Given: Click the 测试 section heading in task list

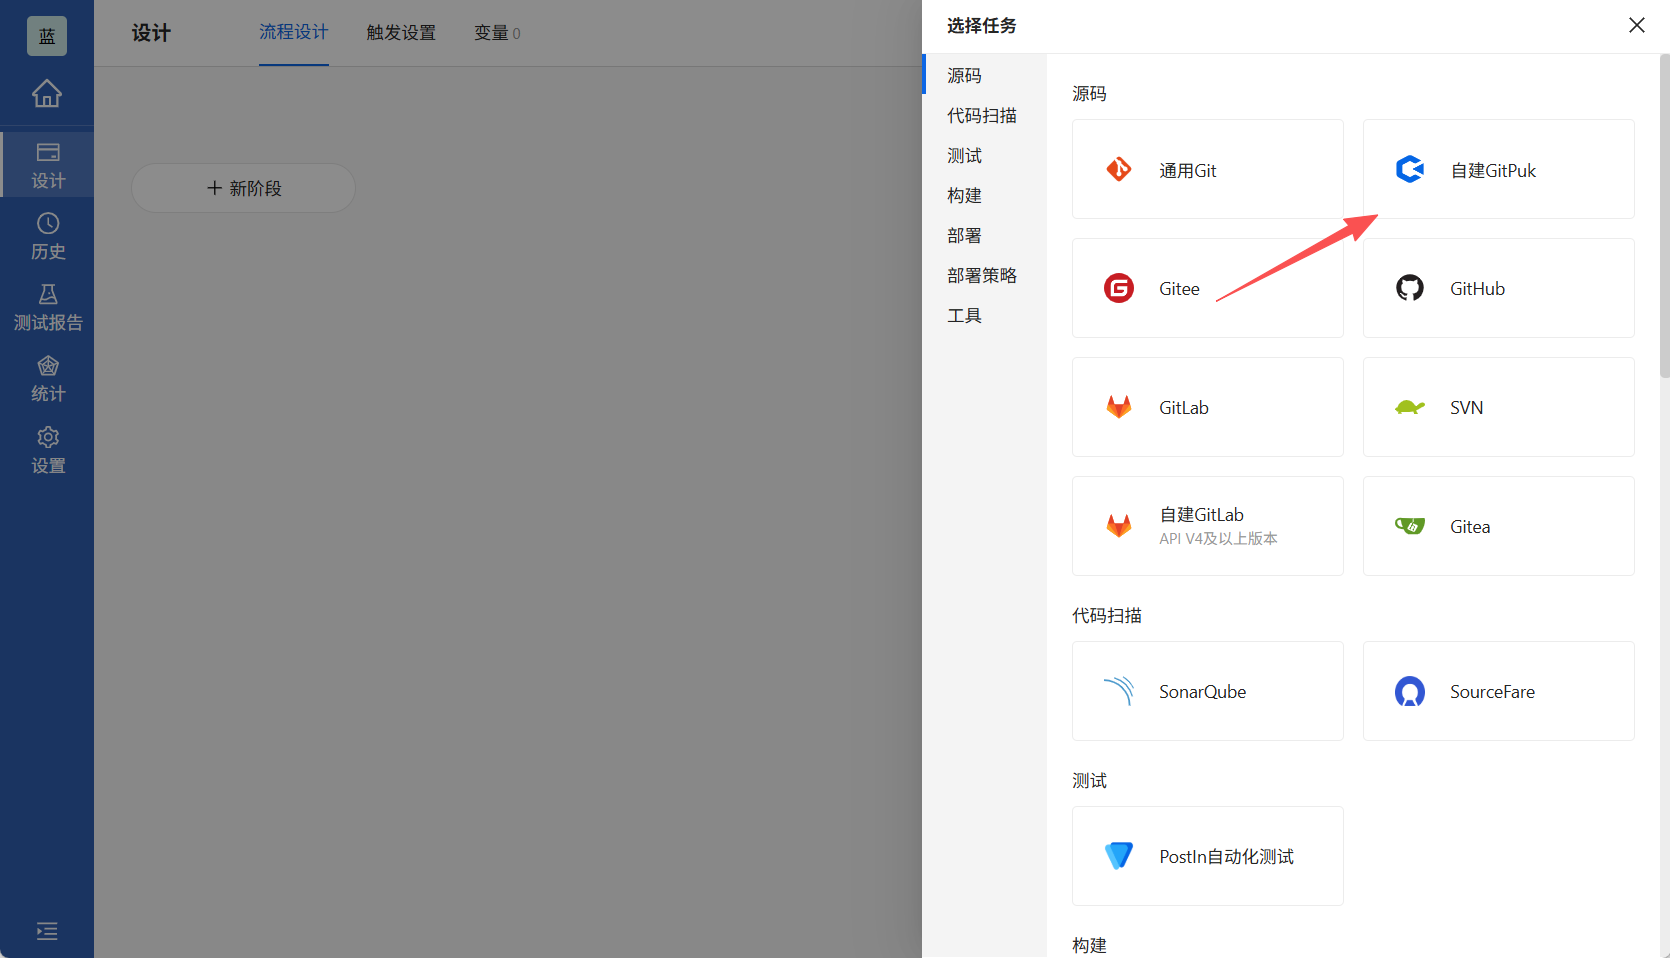Looking at the screenshot, I should coord(1089,781).
